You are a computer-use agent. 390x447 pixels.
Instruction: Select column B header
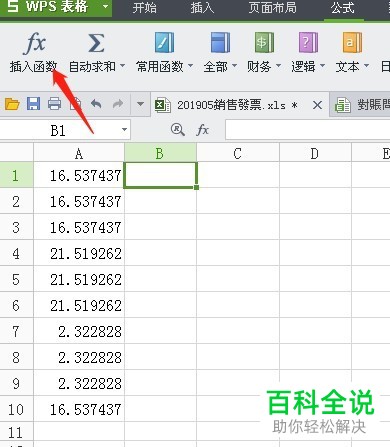pos(160,154)
